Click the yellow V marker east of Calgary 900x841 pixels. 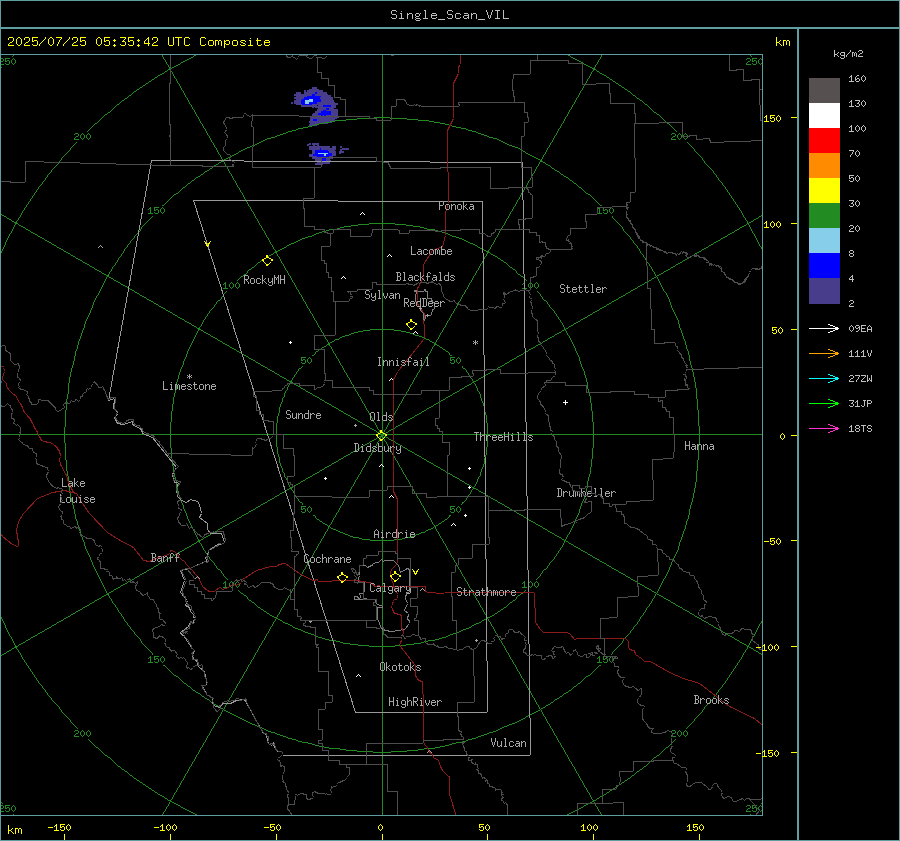(416, 572)
